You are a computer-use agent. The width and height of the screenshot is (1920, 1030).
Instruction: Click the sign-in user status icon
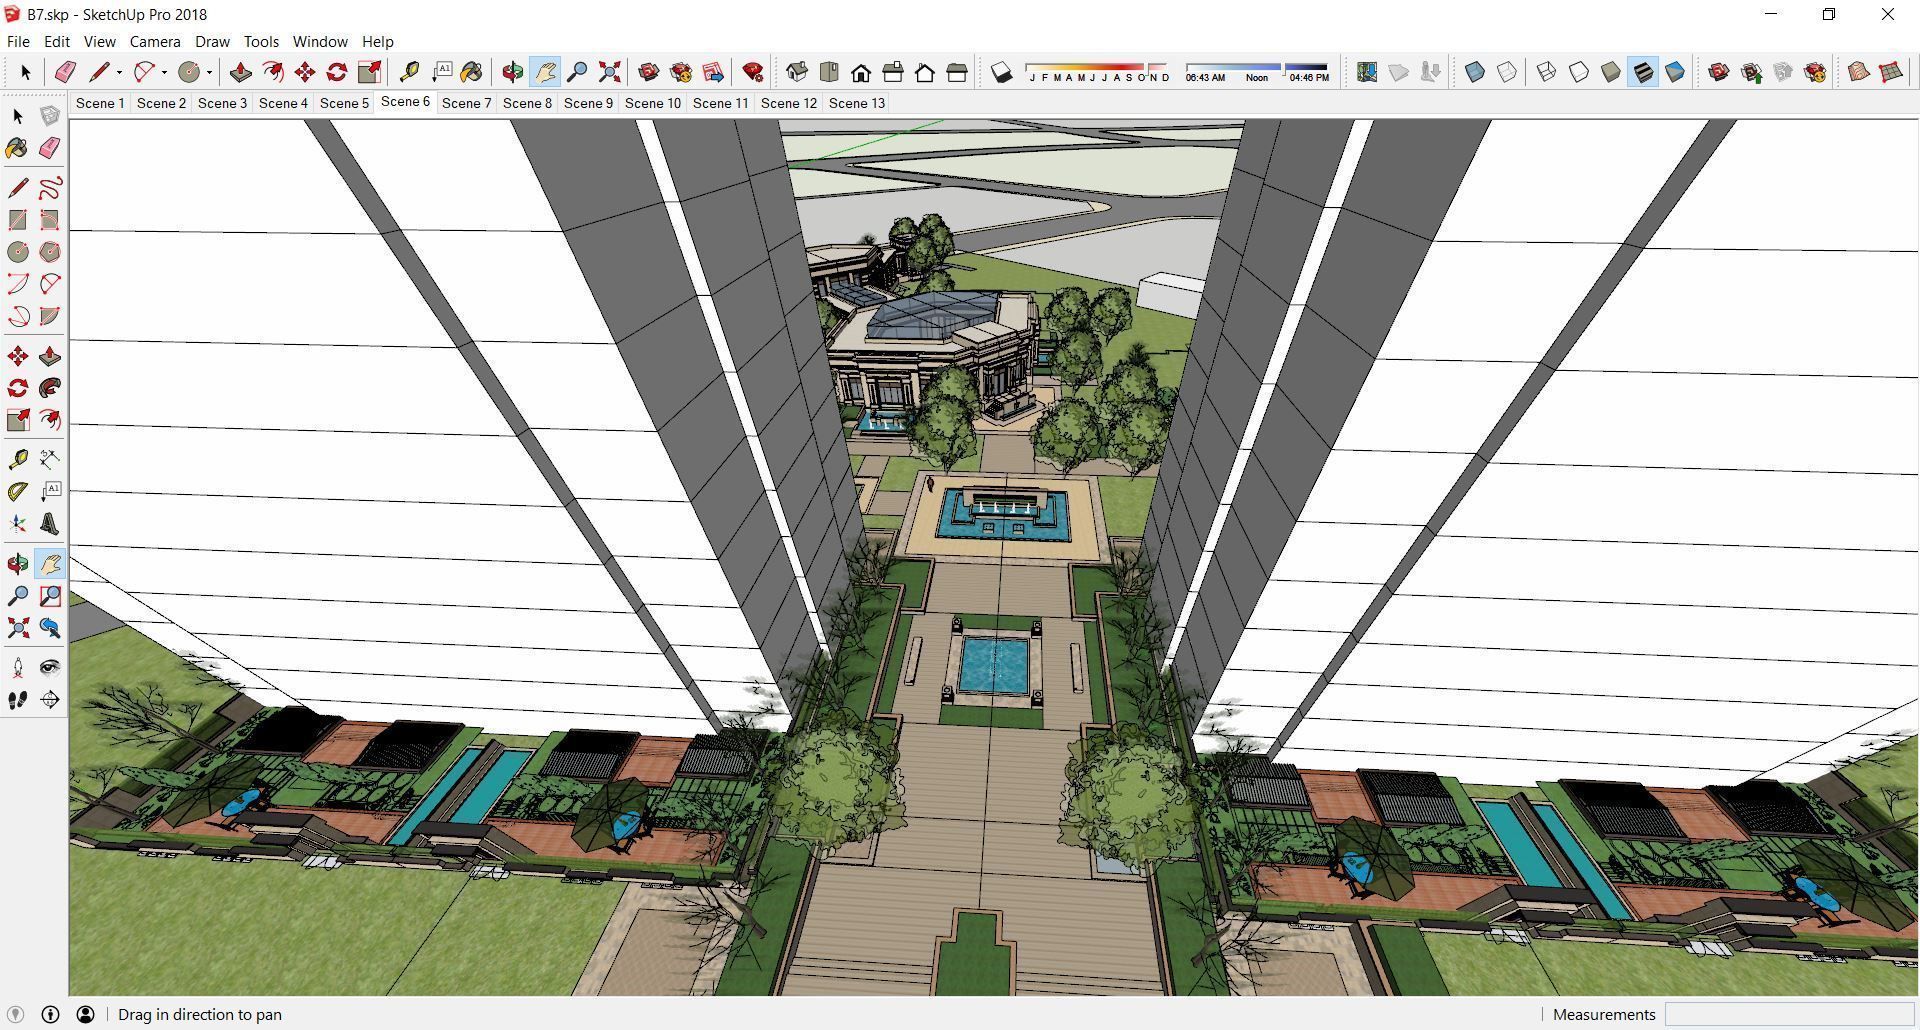[85, 1014]
